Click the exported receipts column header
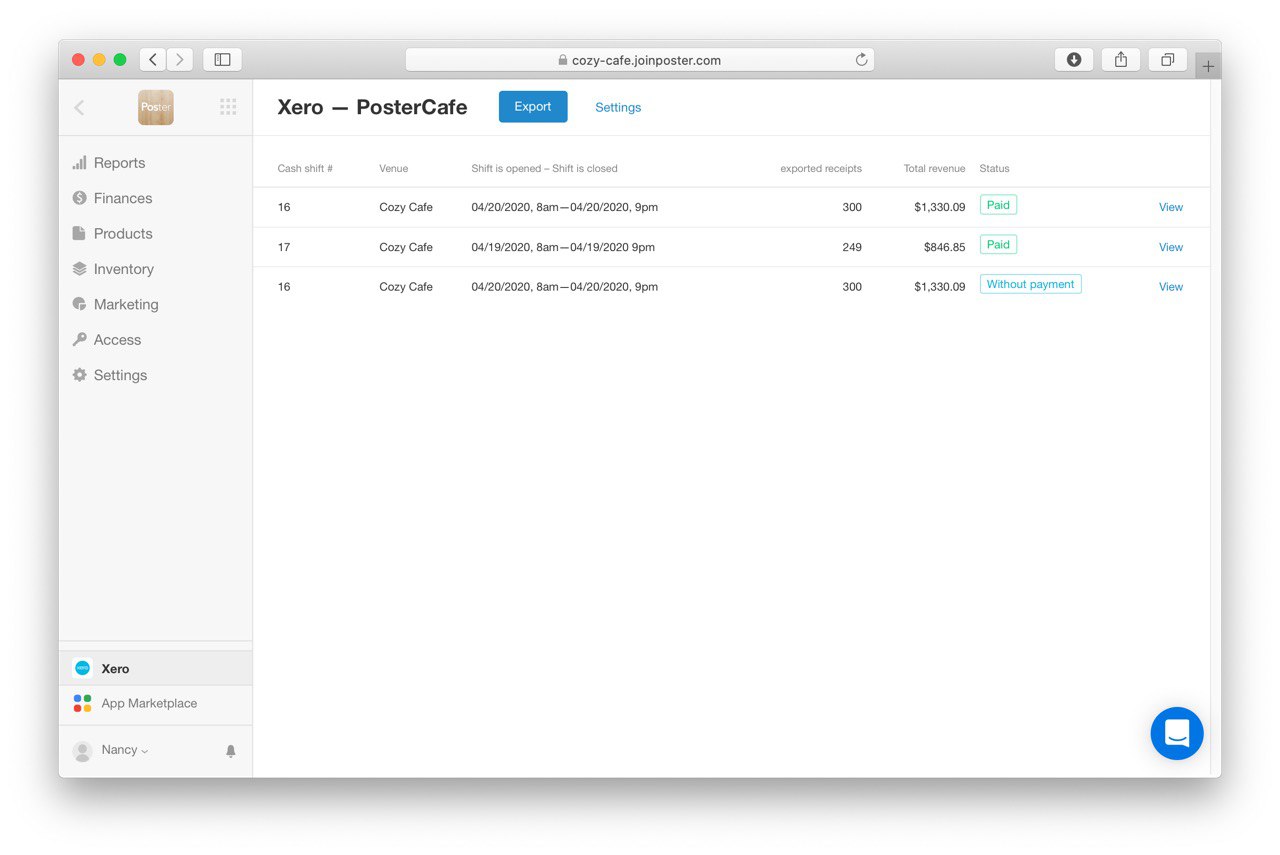The height and width of the screenshot is (855, 1280). pyautogui.click(x=821, y=169)
